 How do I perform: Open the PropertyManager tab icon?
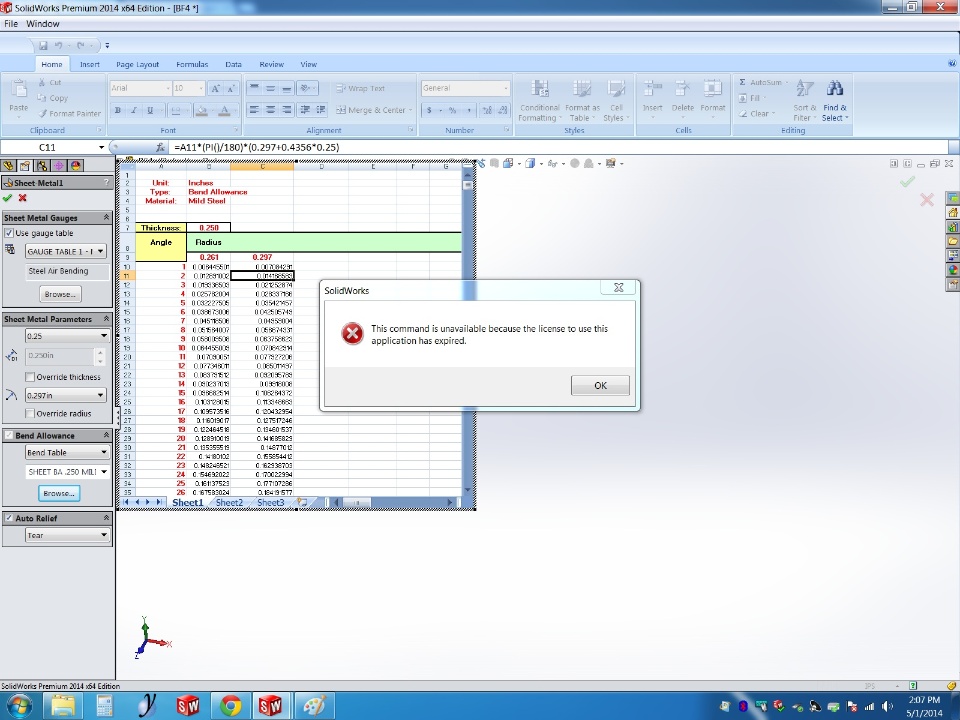(x=24, y=166)
